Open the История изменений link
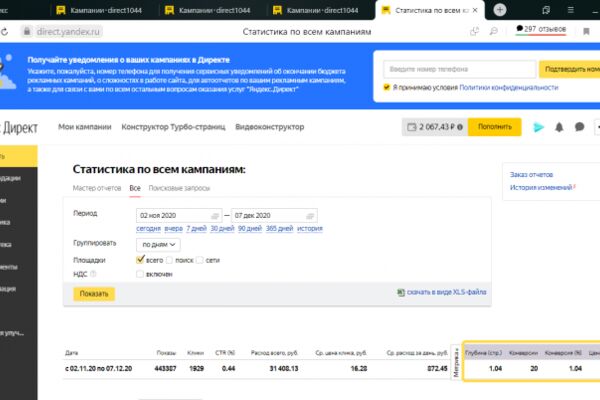600x400 pixels. (x=541, y=187)
